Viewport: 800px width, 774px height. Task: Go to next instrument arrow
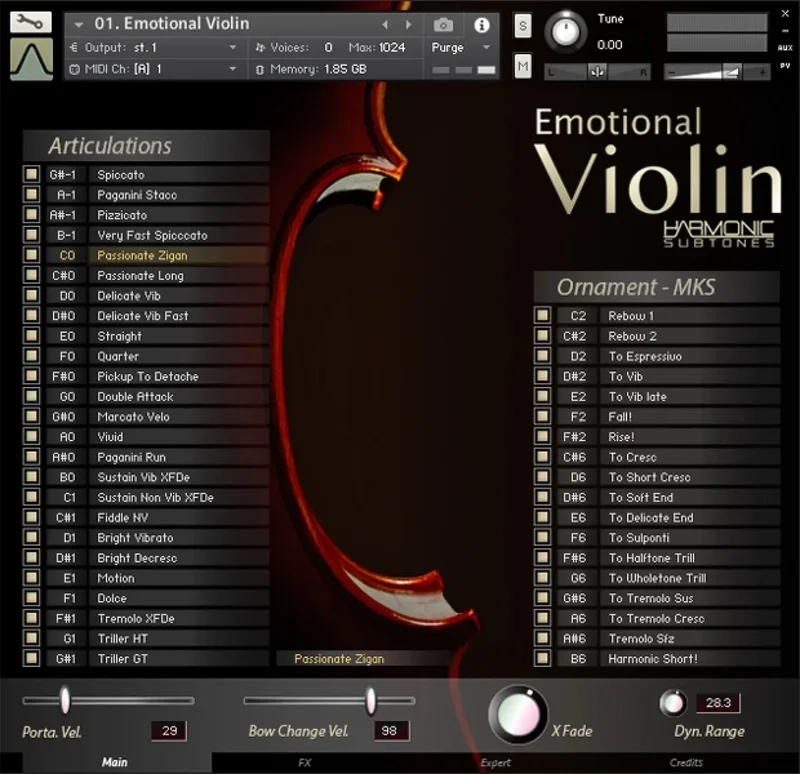[408, 24]
